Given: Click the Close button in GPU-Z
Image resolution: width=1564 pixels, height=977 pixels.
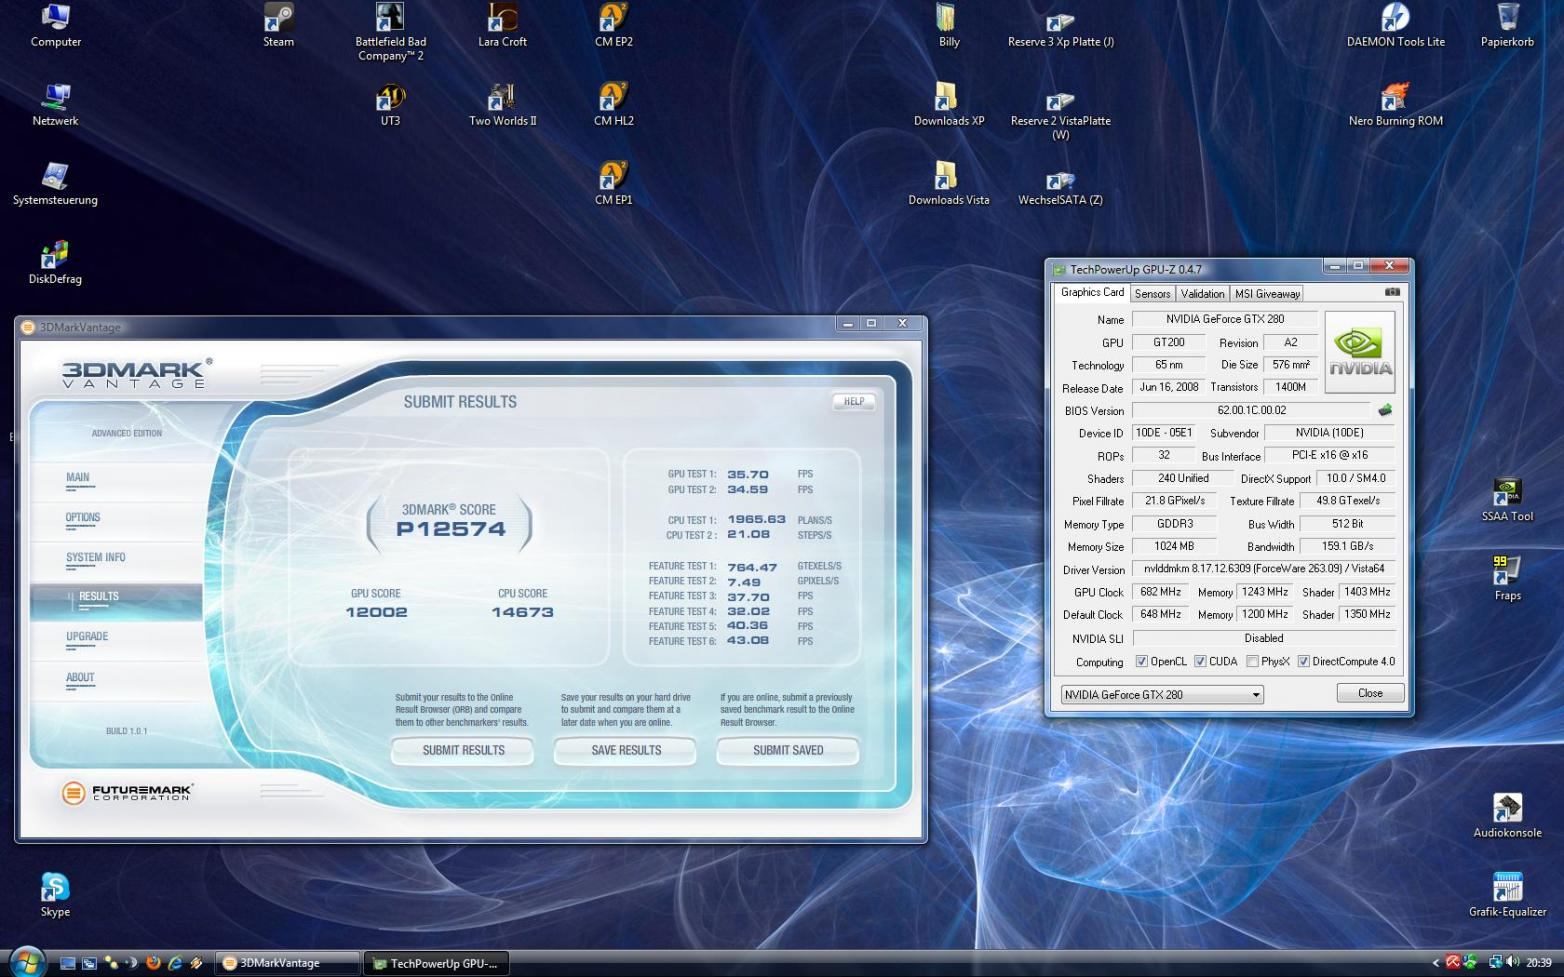Looking at the screenshot, I should tap(1370, 693).
